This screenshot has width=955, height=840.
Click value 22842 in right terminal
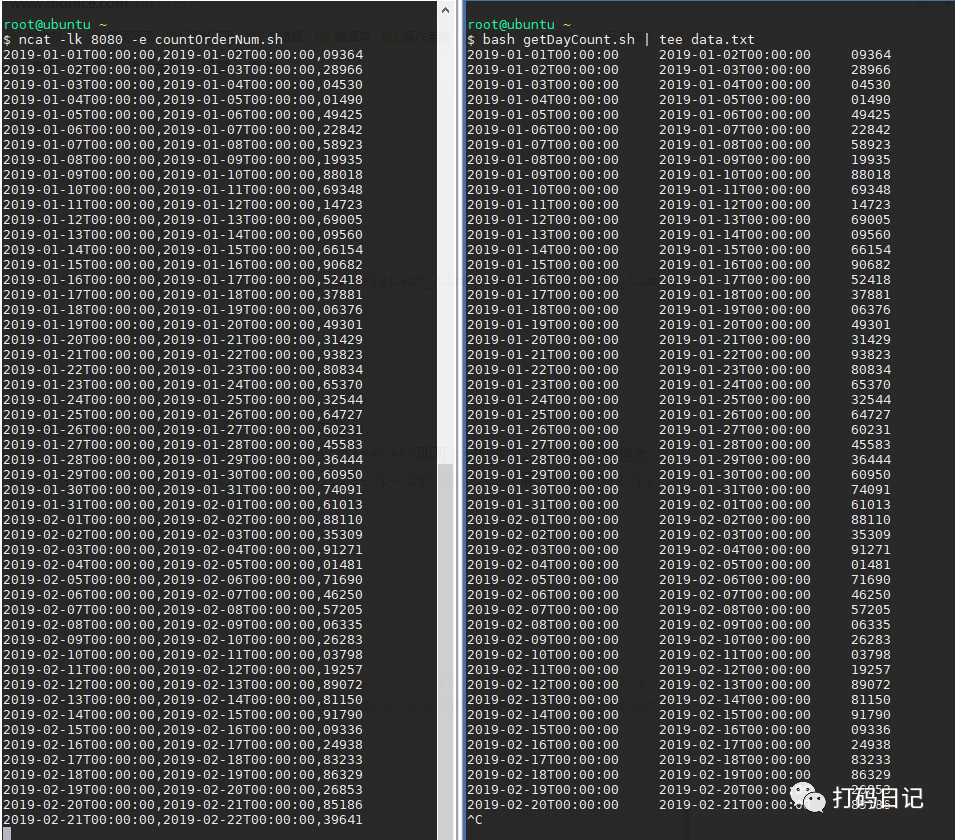871,130
